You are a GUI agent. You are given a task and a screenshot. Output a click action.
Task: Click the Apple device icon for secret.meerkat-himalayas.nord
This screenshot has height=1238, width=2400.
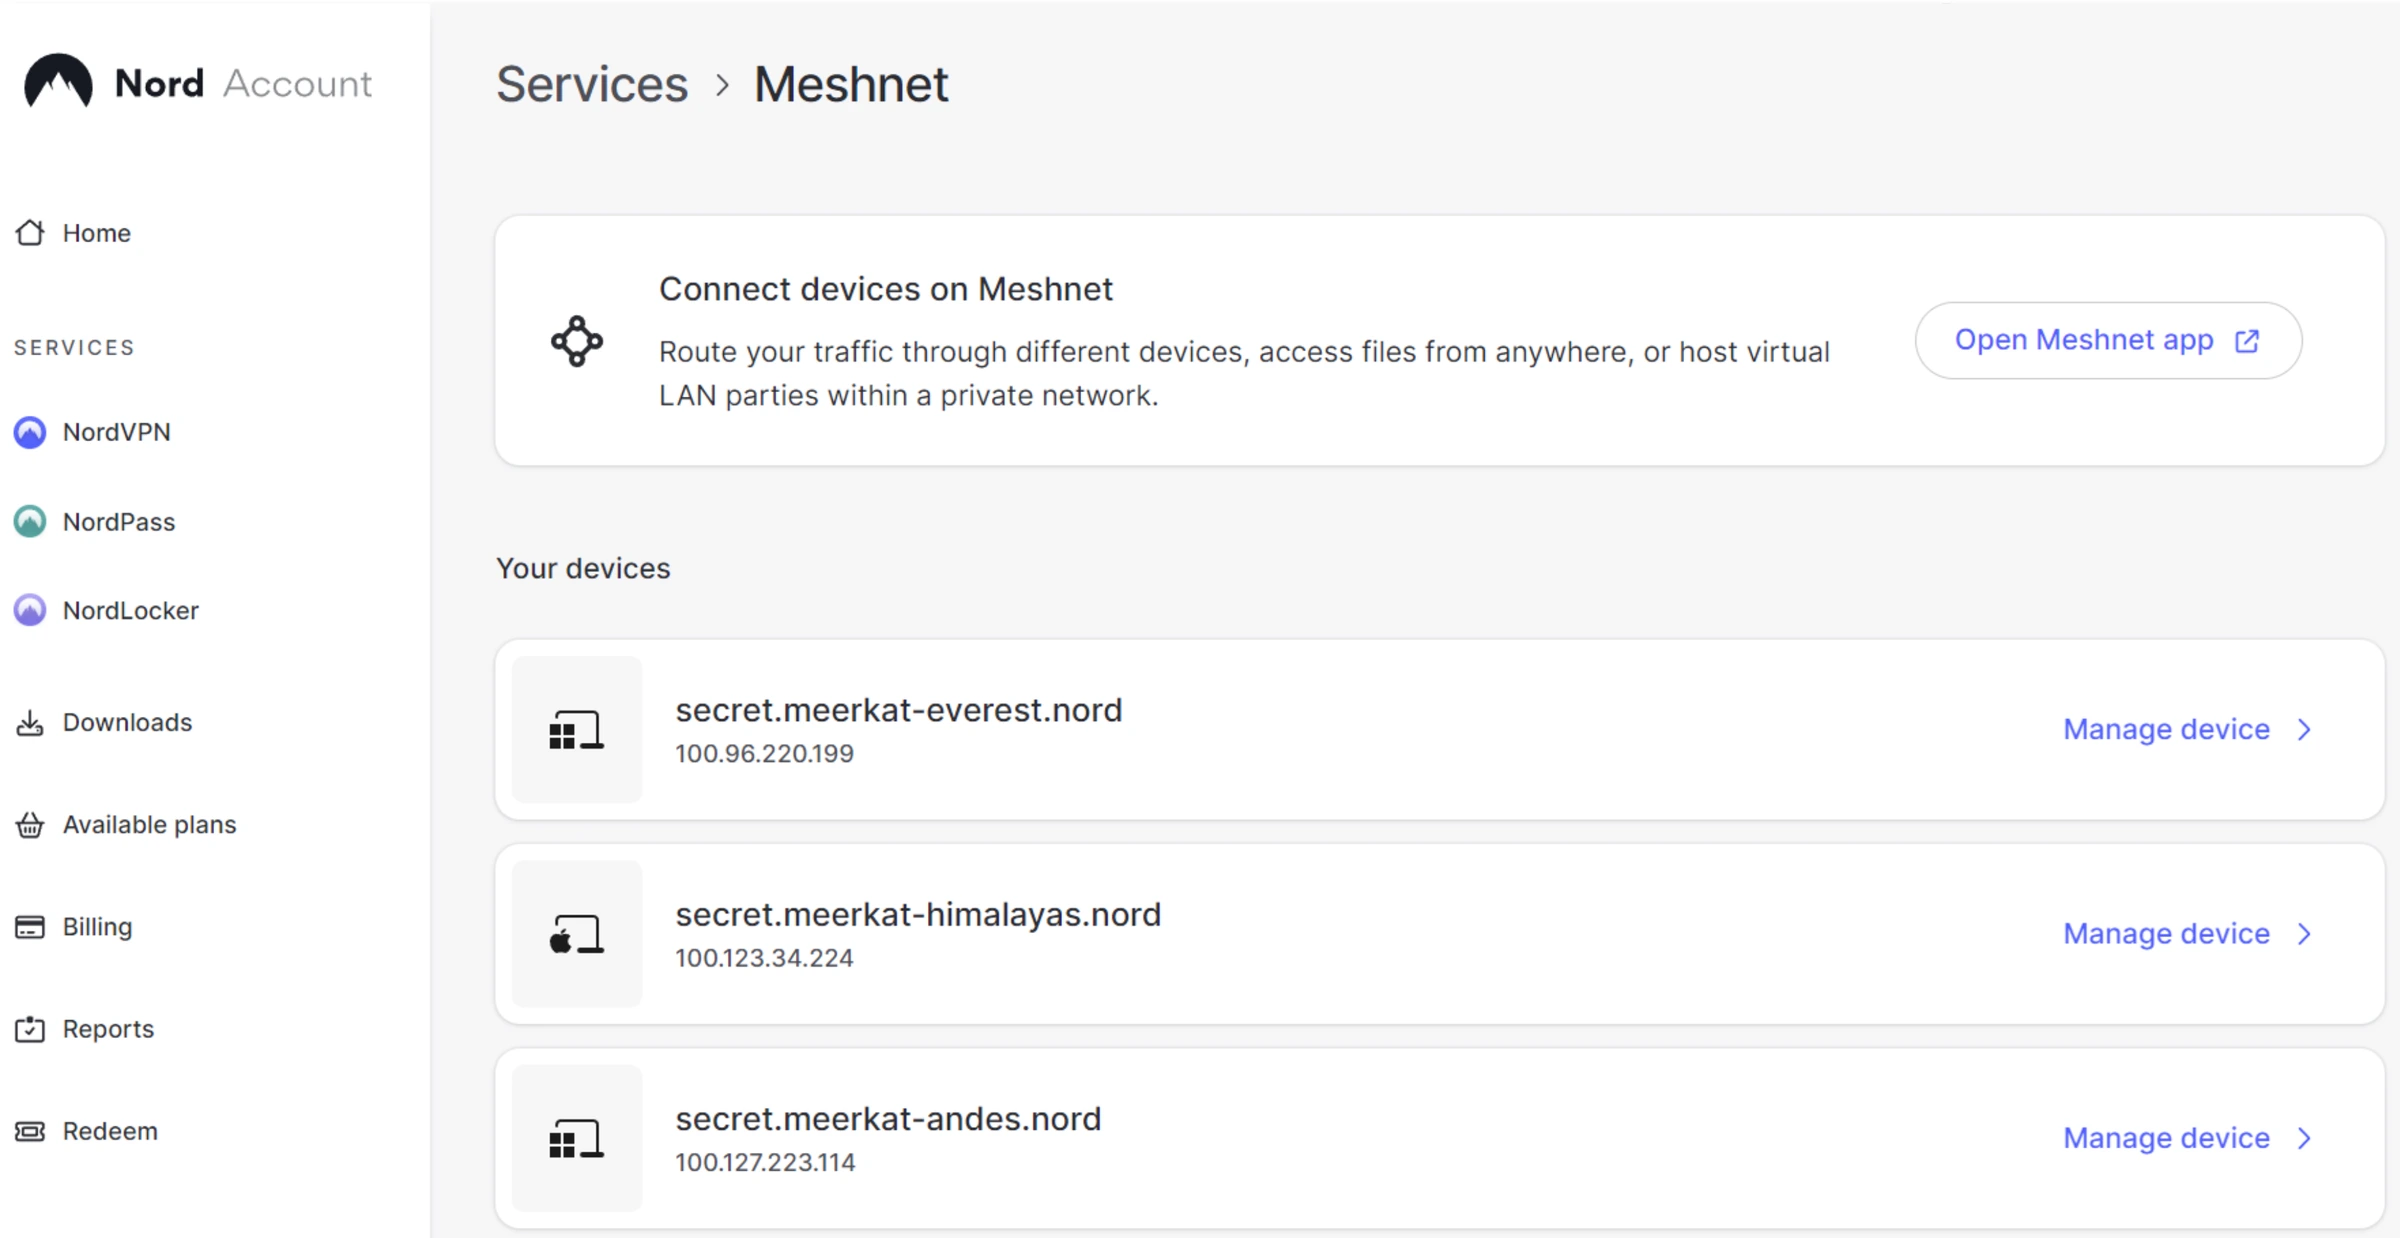pyautogui.click(x=576, y=933)
